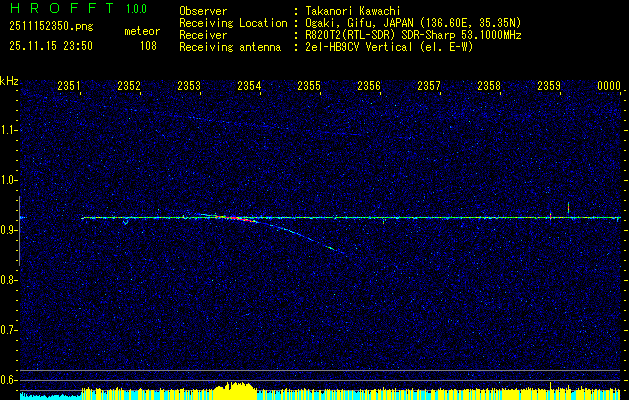The width and height of the screenshot is (629, 400).
Task: Select the location text Ogaki, Gifu, JAPAN
Action: tap(357, 23)
